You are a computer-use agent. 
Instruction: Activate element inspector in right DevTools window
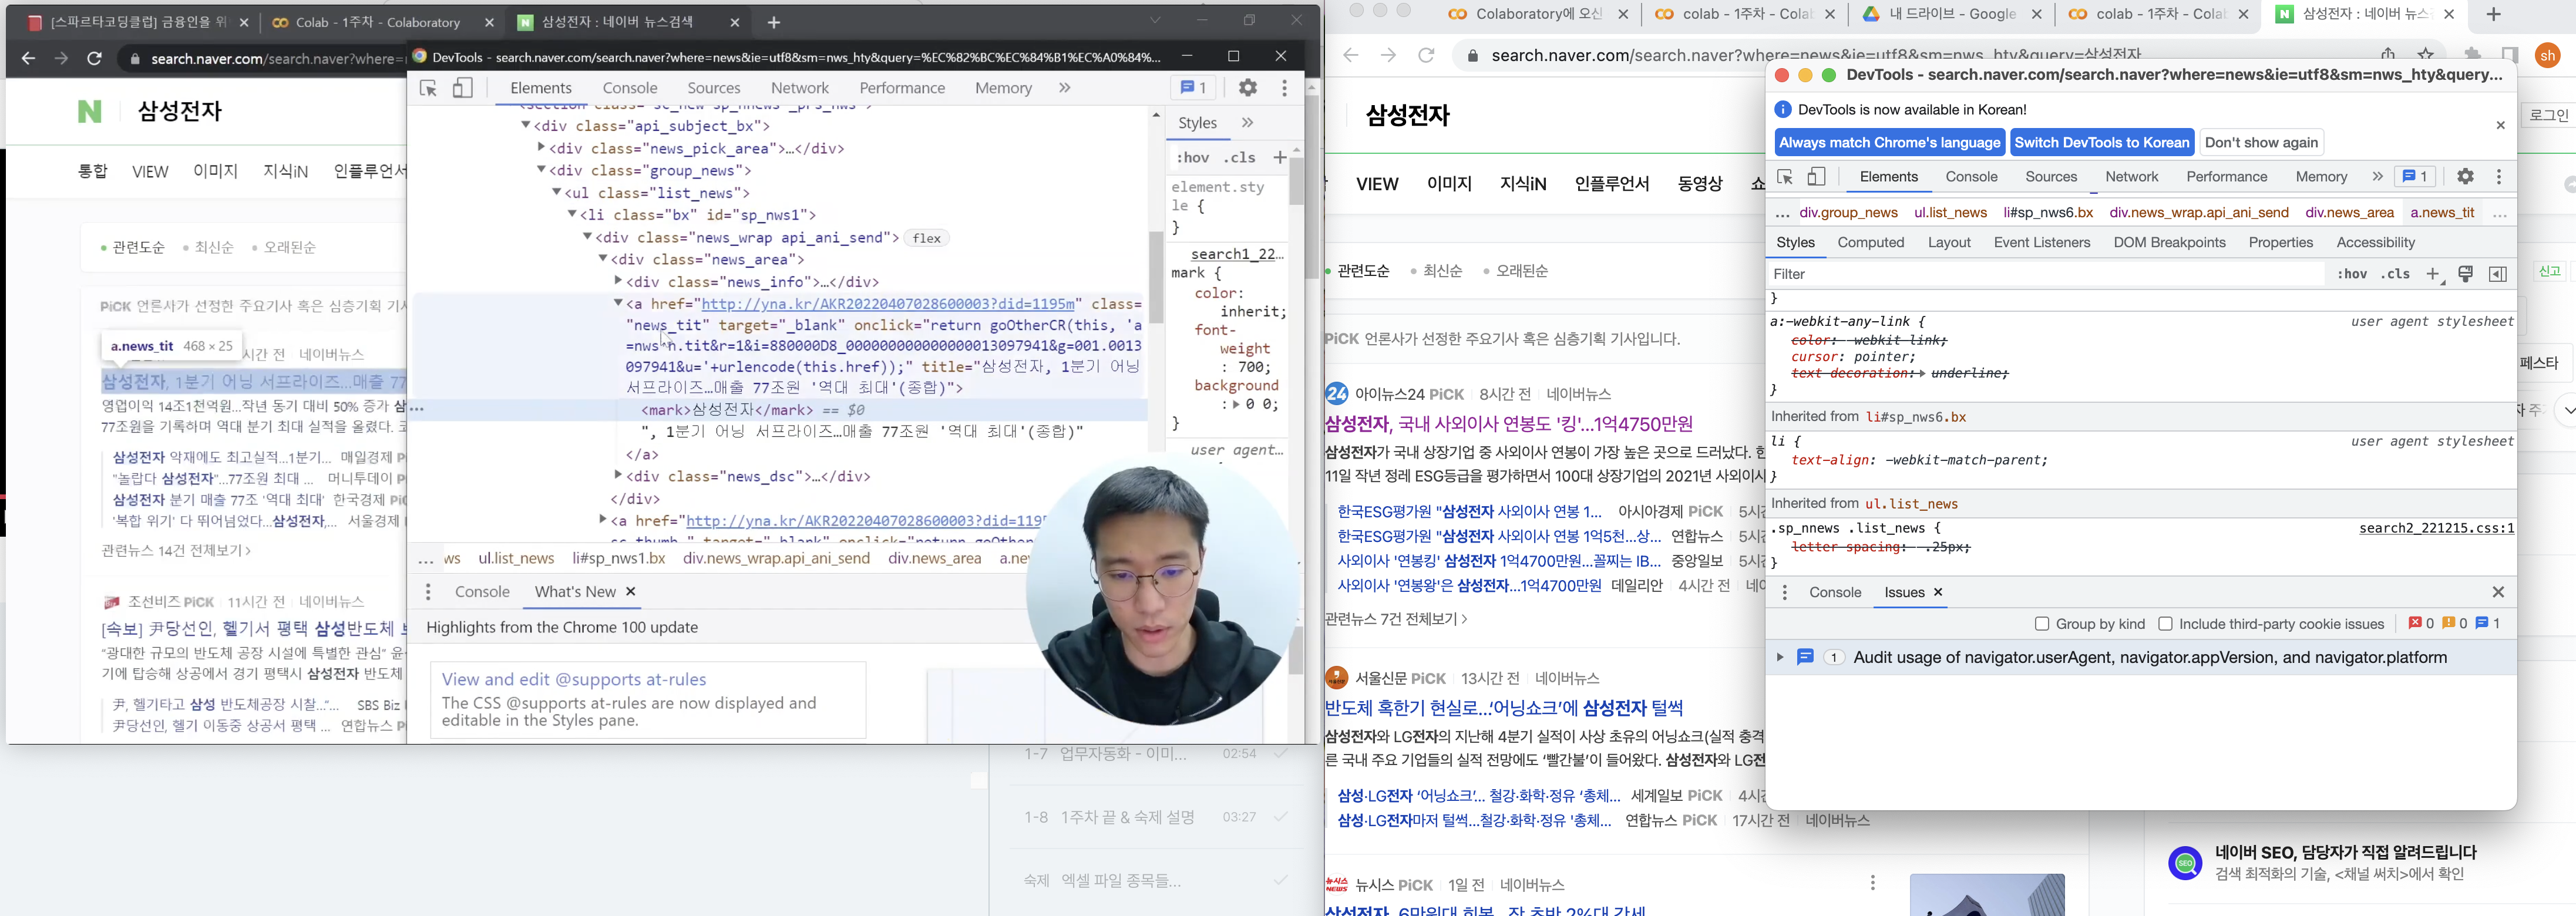pos(1785,177)
